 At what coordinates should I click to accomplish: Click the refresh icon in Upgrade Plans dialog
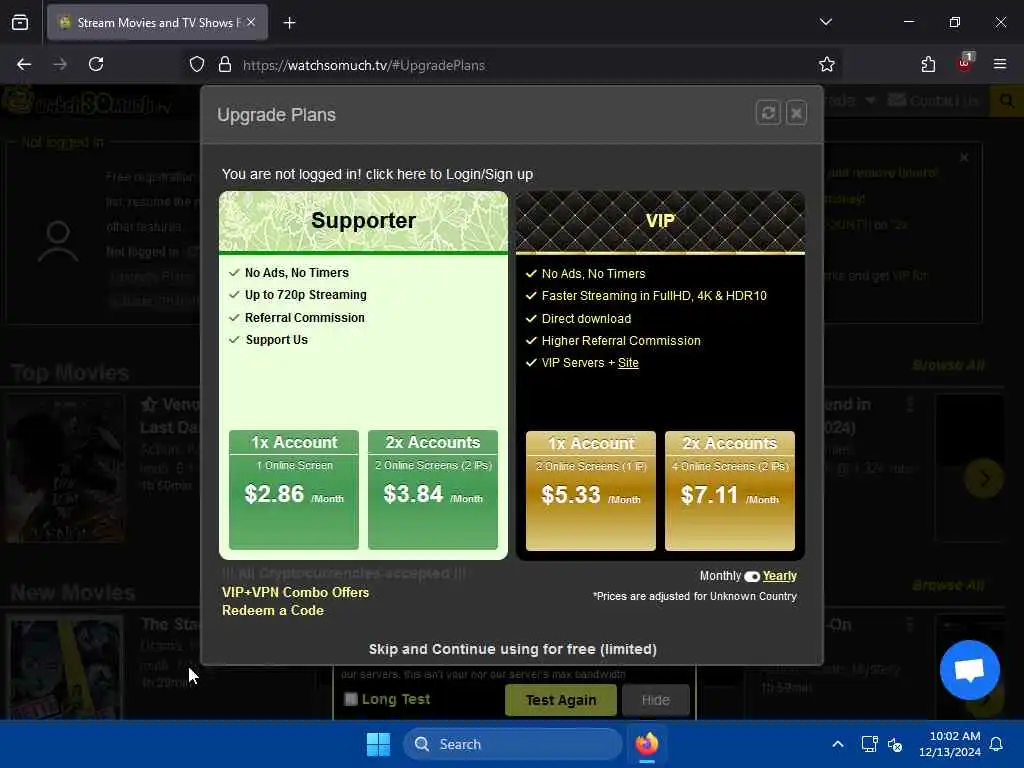pos(768,113)
